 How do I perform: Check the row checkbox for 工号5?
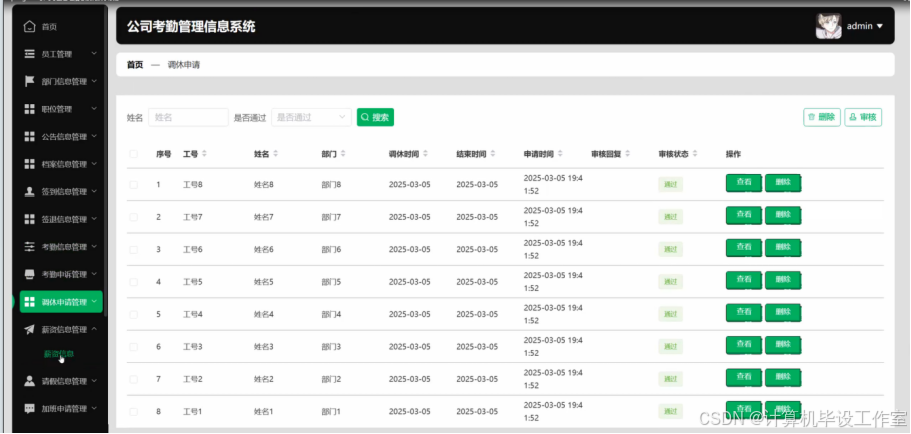(x=134, y=282)
